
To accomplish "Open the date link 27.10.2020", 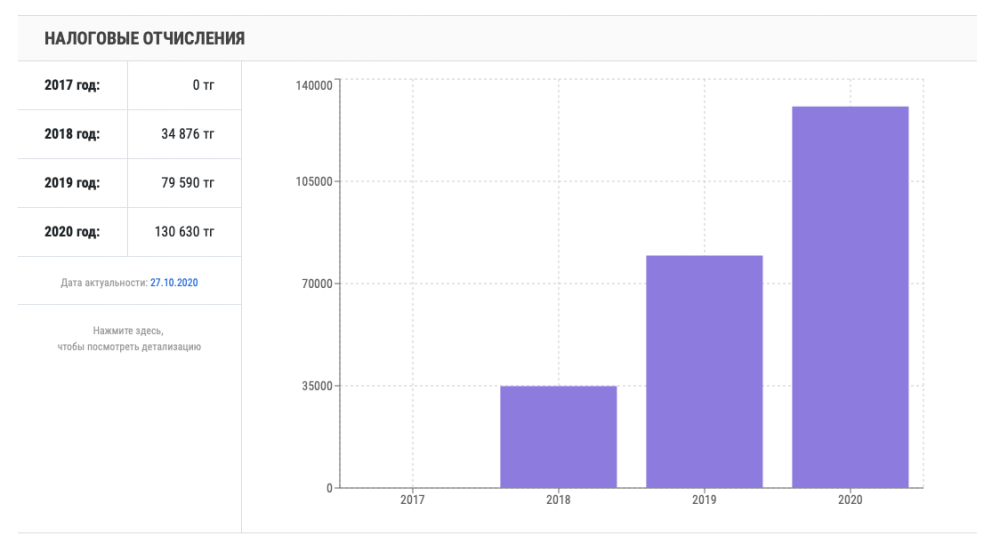I will (174, 283).
